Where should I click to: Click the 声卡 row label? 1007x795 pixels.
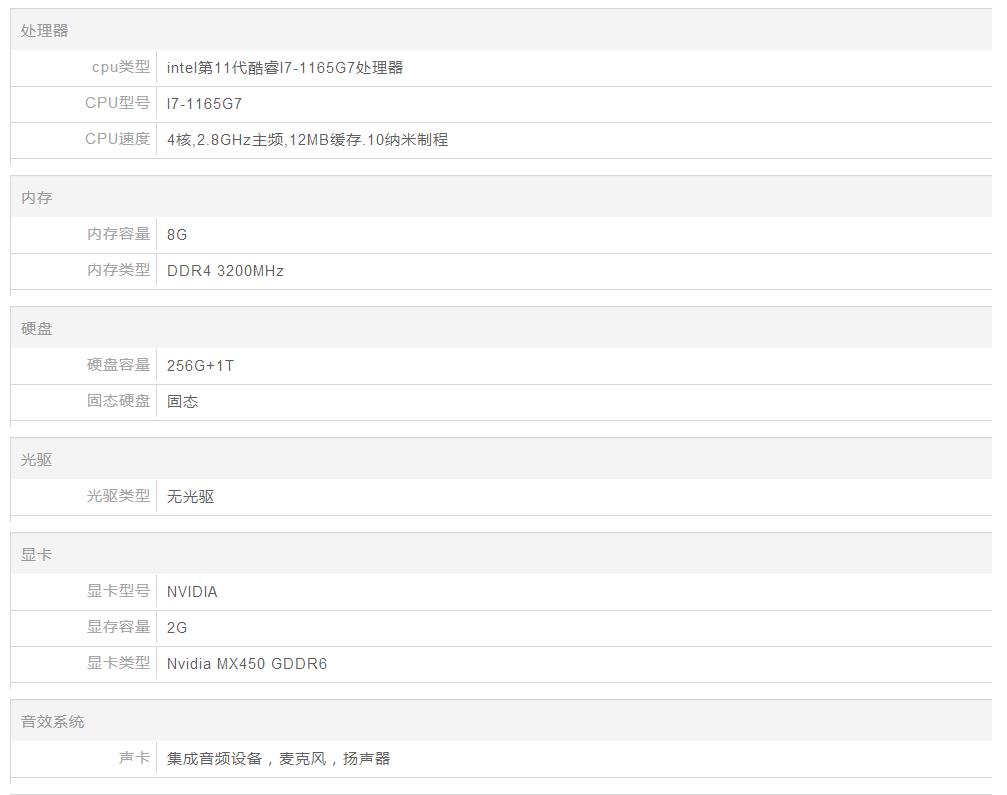pyautogui.click(x=134, y=759)
